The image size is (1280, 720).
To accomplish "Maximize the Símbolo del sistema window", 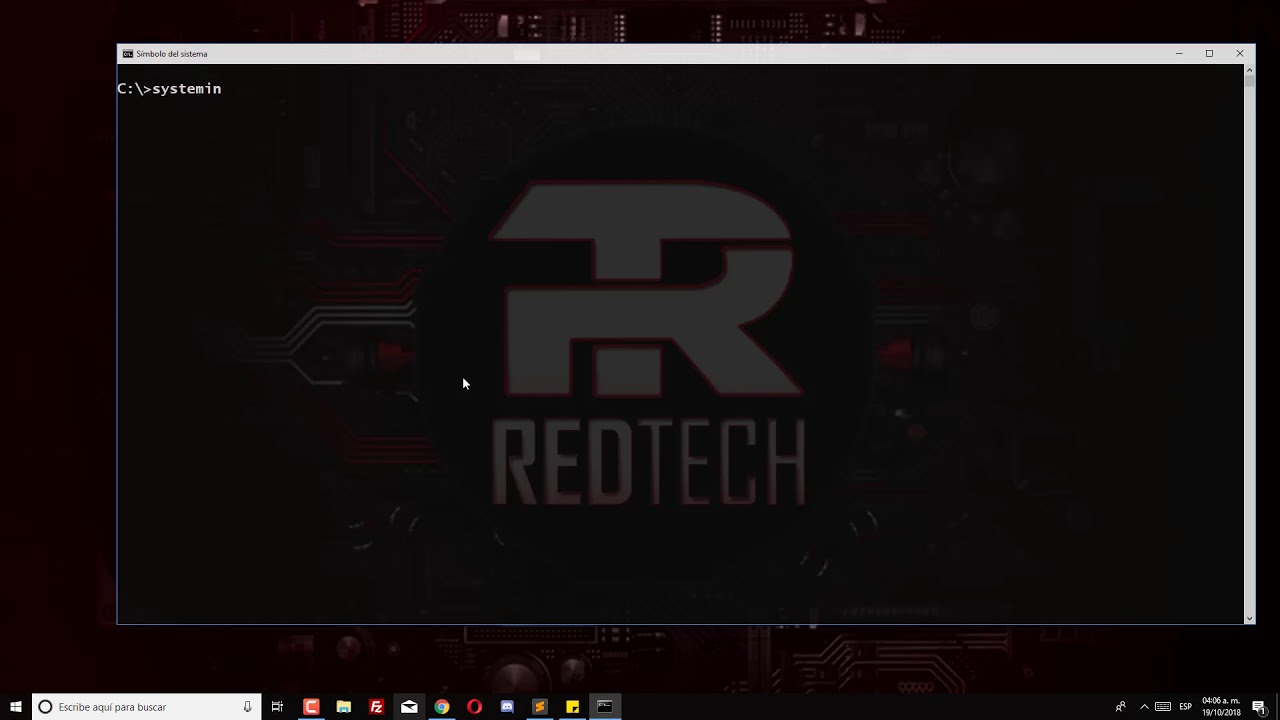I will tap(1209, 54).
